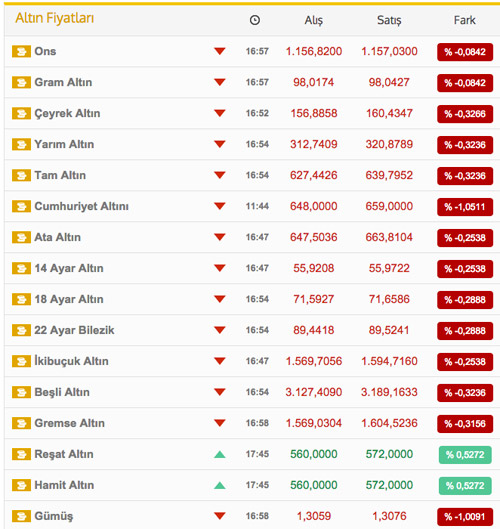Click the Altın Fiyatları heading

click(54, 18)
